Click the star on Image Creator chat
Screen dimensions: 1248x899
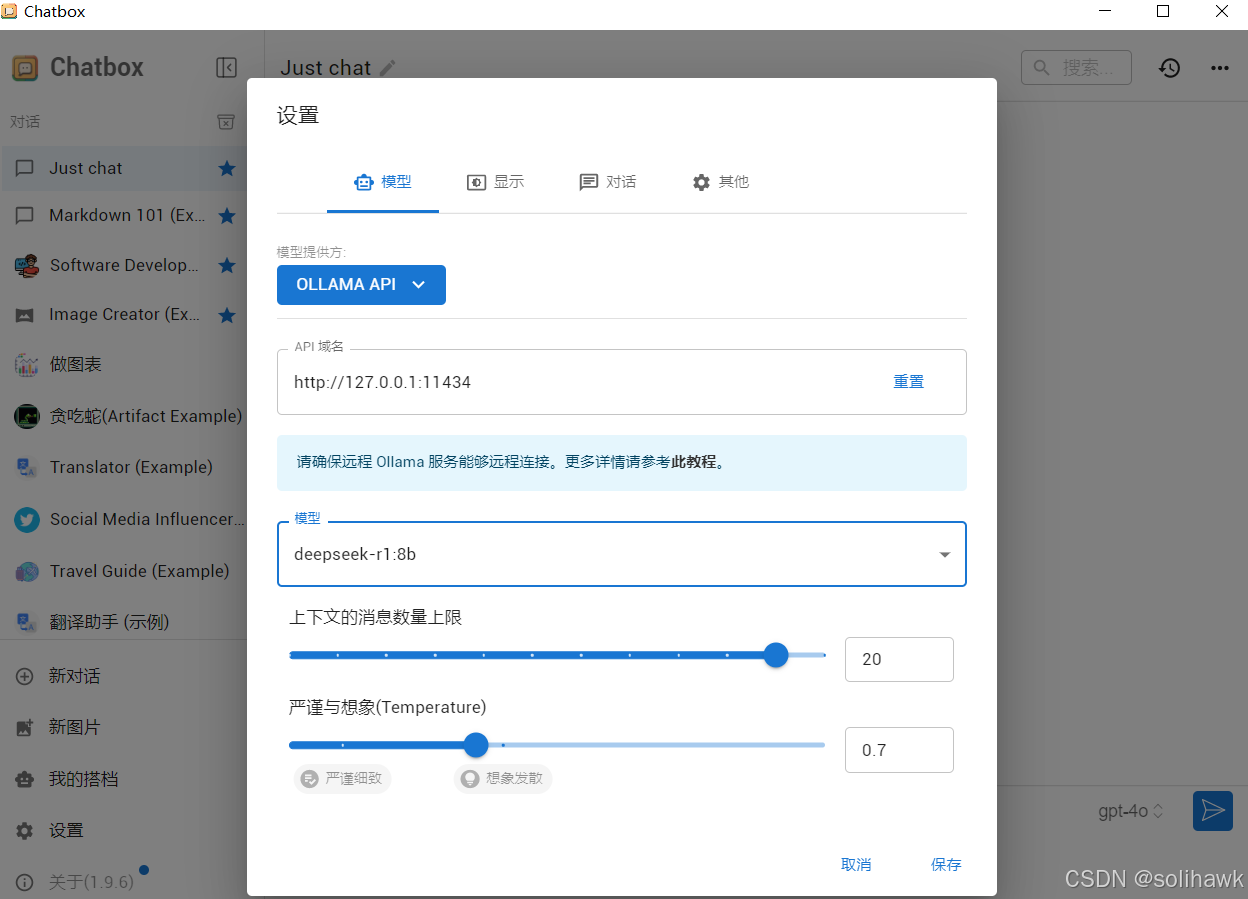click(x=227, y=315)
